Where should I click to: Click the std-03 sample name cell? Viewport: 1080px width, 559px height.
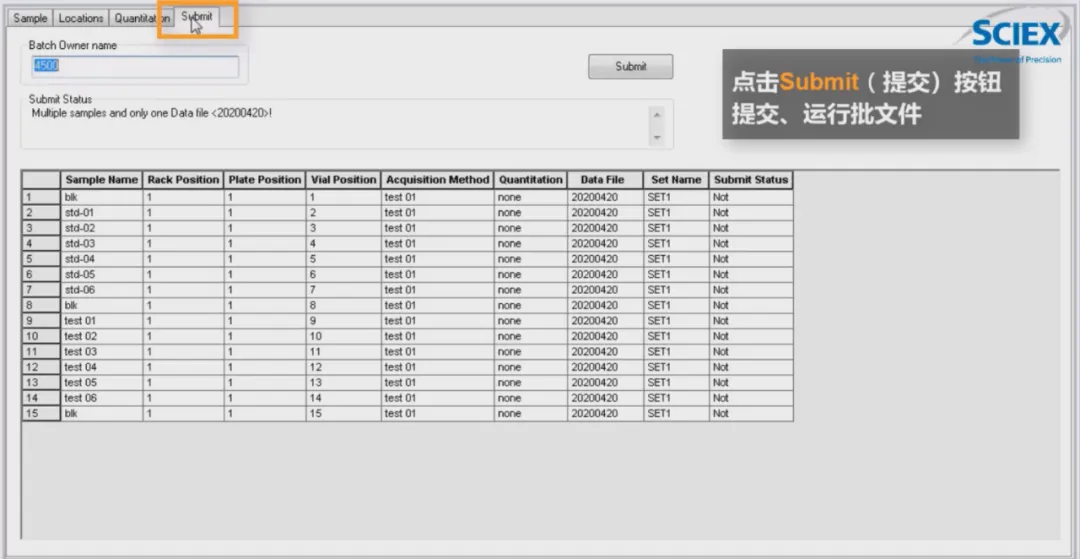(x=102, y=243)
